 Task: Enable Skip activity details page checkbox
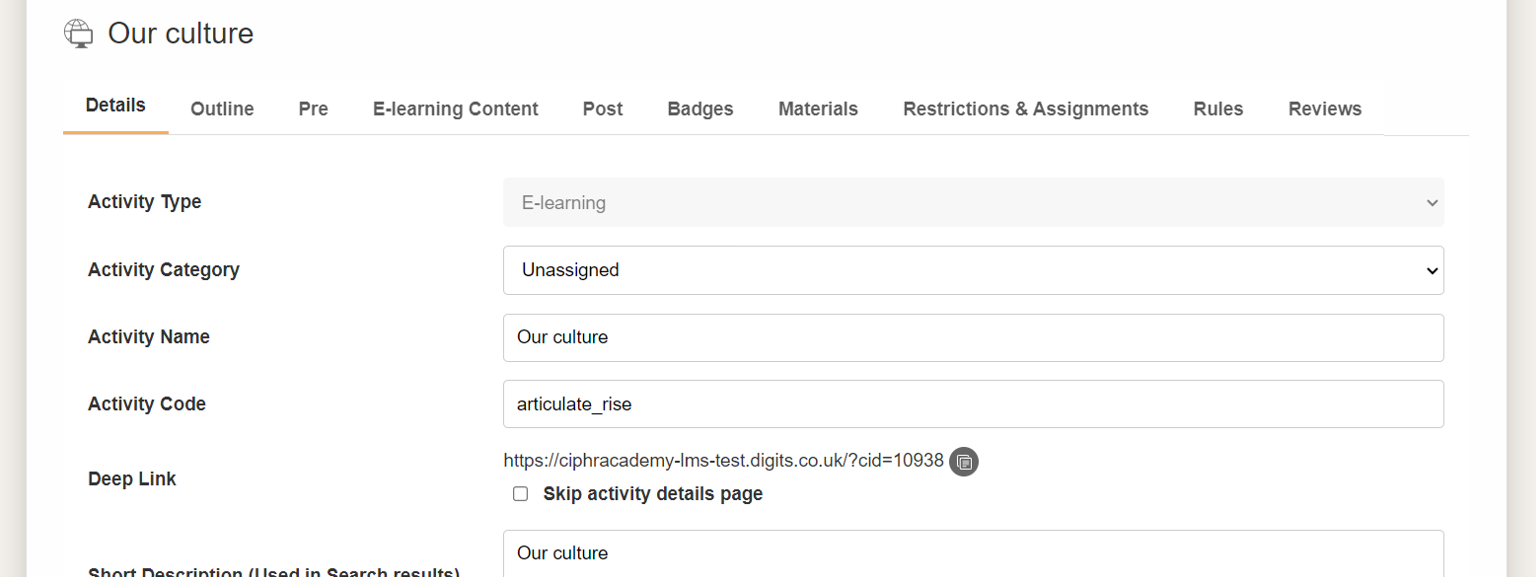point(520,494)
